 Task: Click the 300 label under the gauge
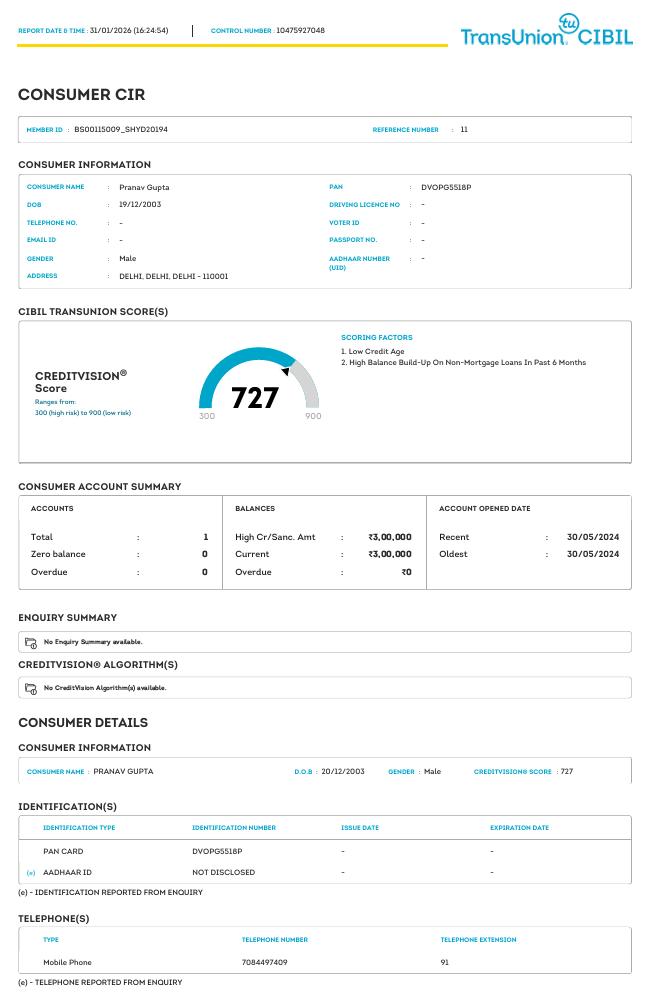(207, 416)
